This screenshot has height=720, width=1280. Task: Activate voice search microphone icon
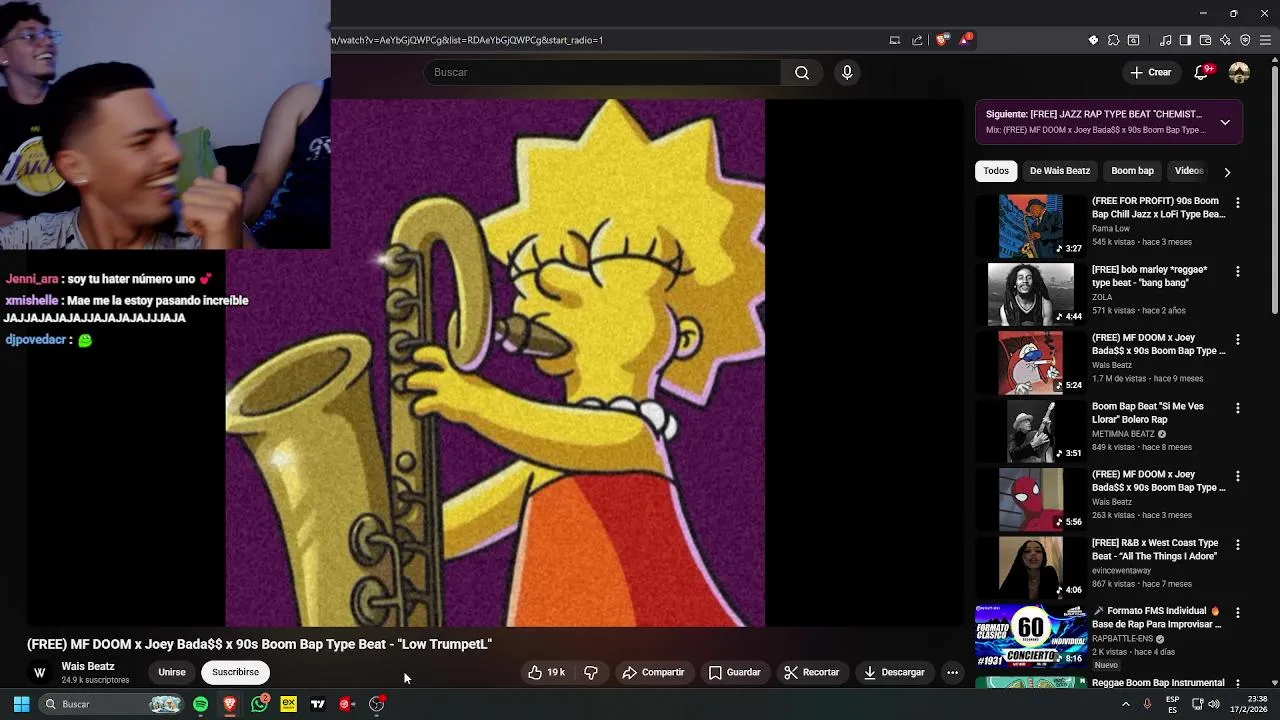(847, 72)
